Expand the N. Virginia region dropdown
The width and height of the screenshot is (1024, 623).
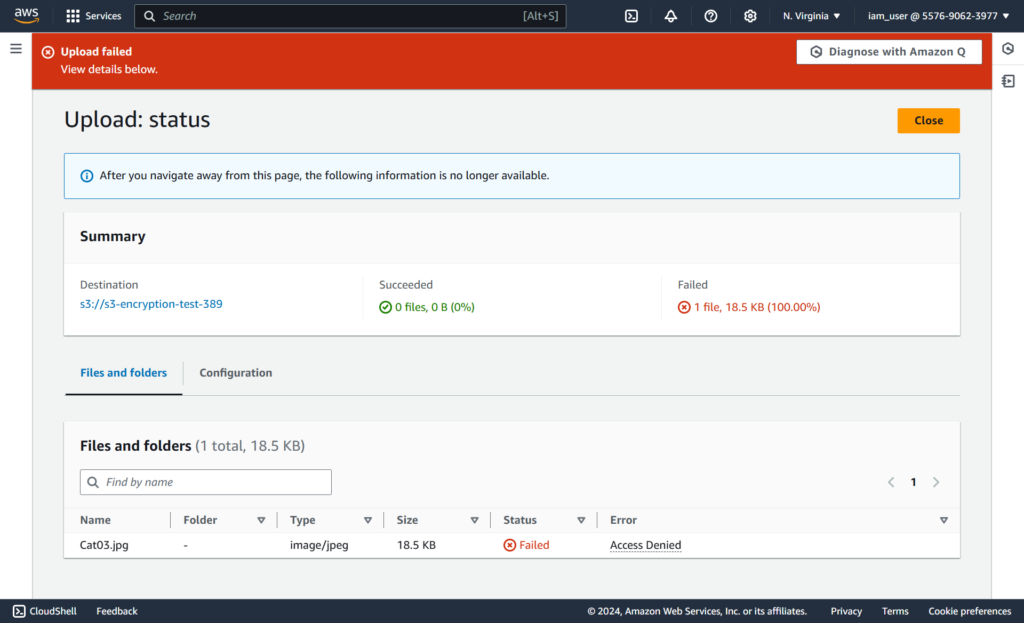[811, 16]
